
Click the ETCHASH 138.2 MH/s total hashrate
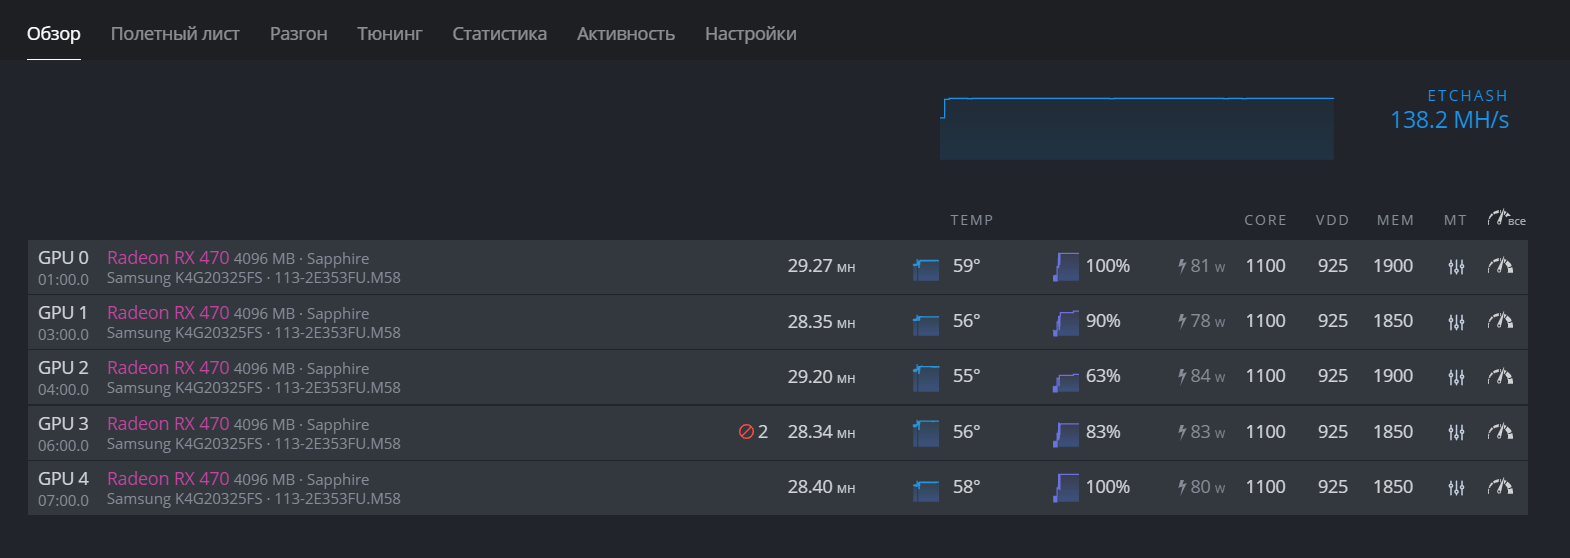click(1448, 120)
